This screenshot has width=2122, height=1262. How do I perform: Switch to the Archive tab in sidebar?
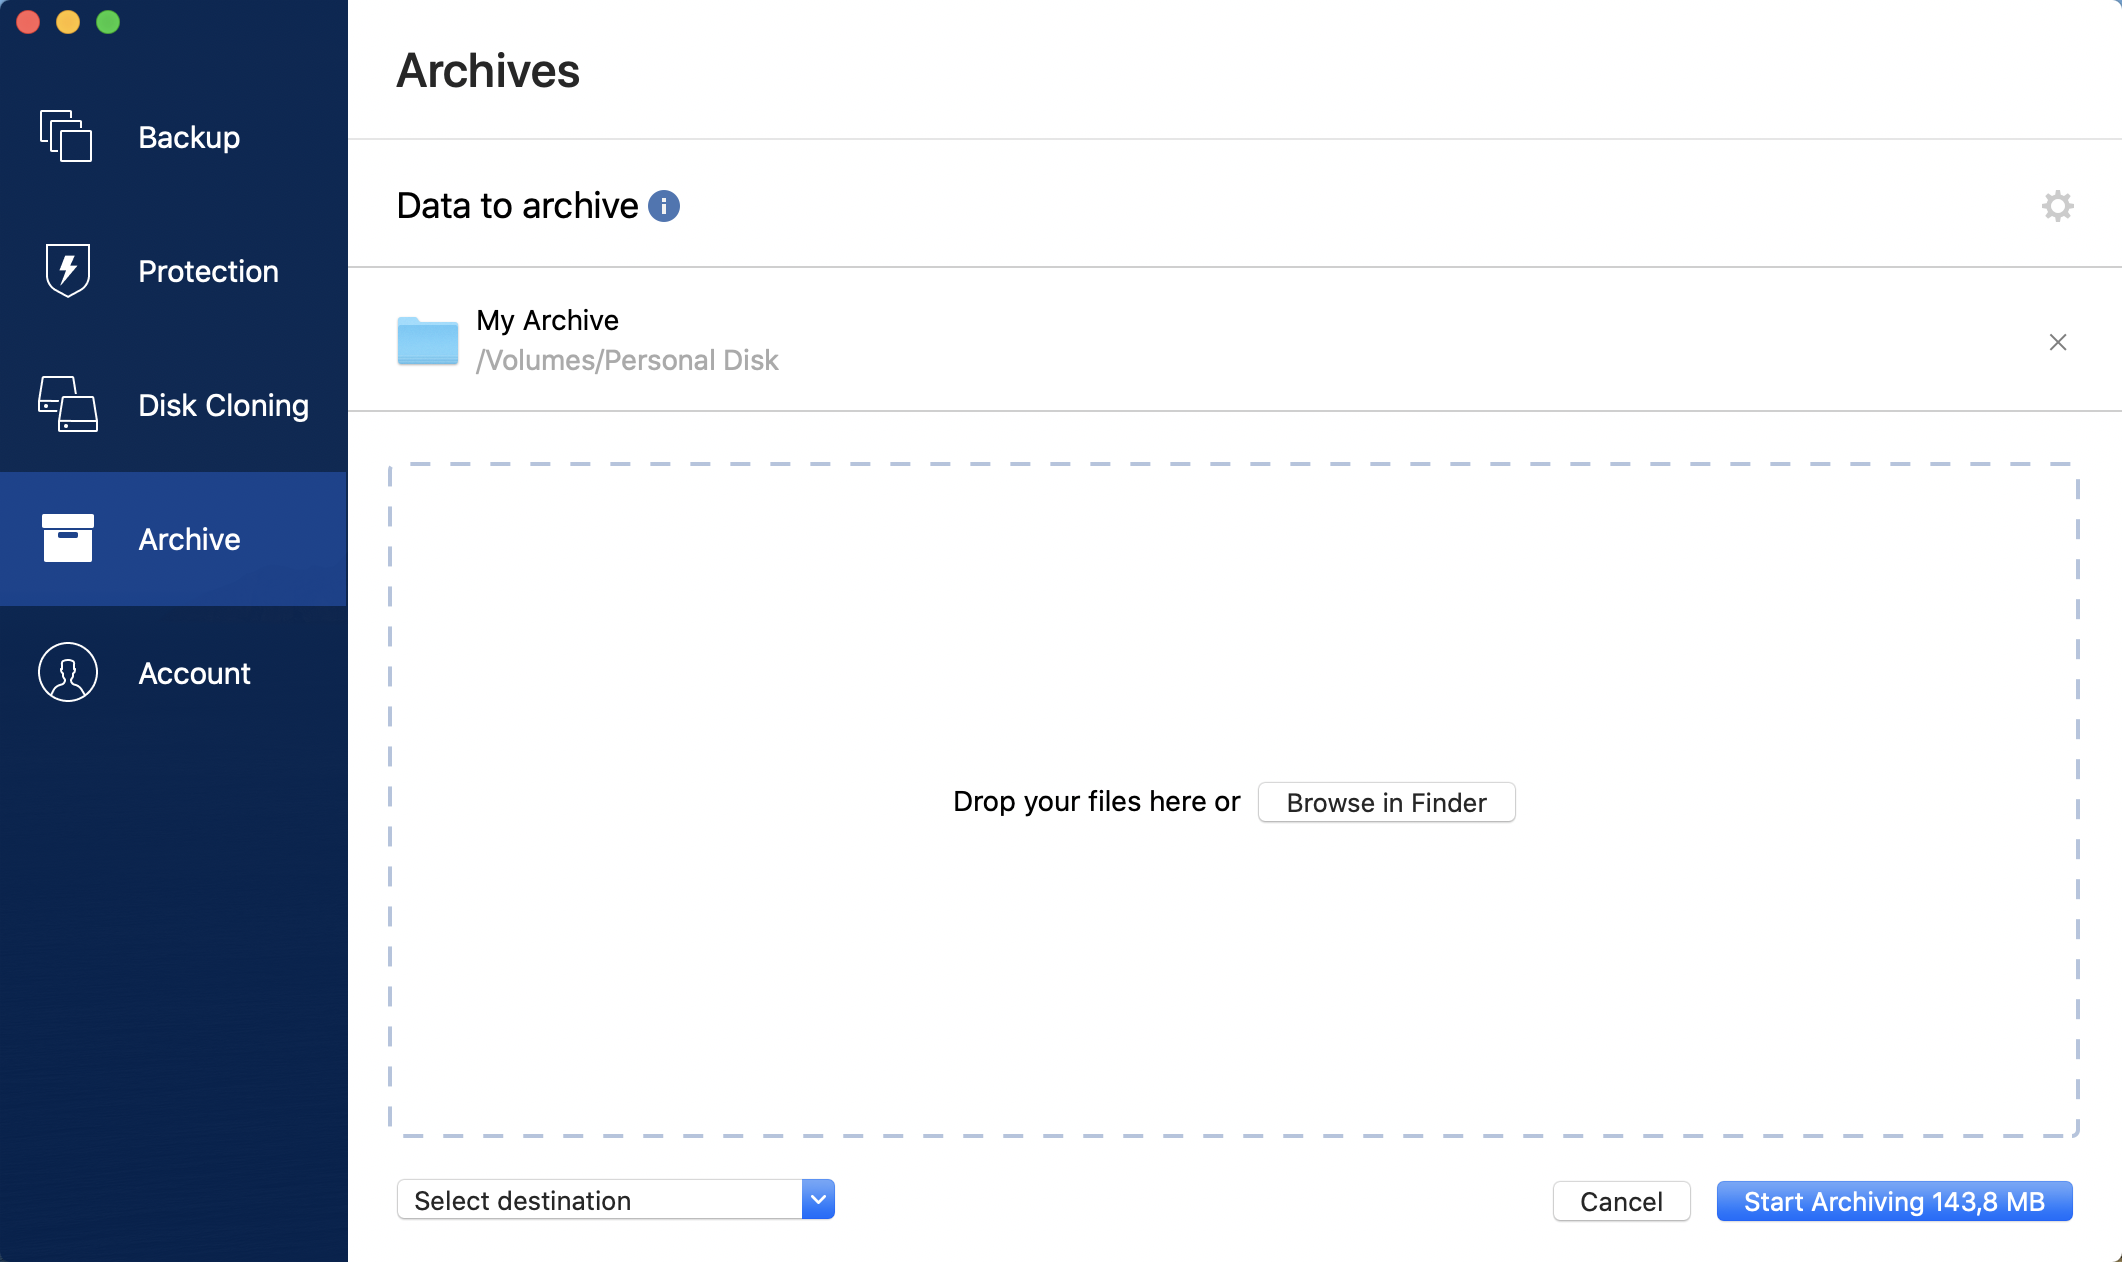pos(188,539)
